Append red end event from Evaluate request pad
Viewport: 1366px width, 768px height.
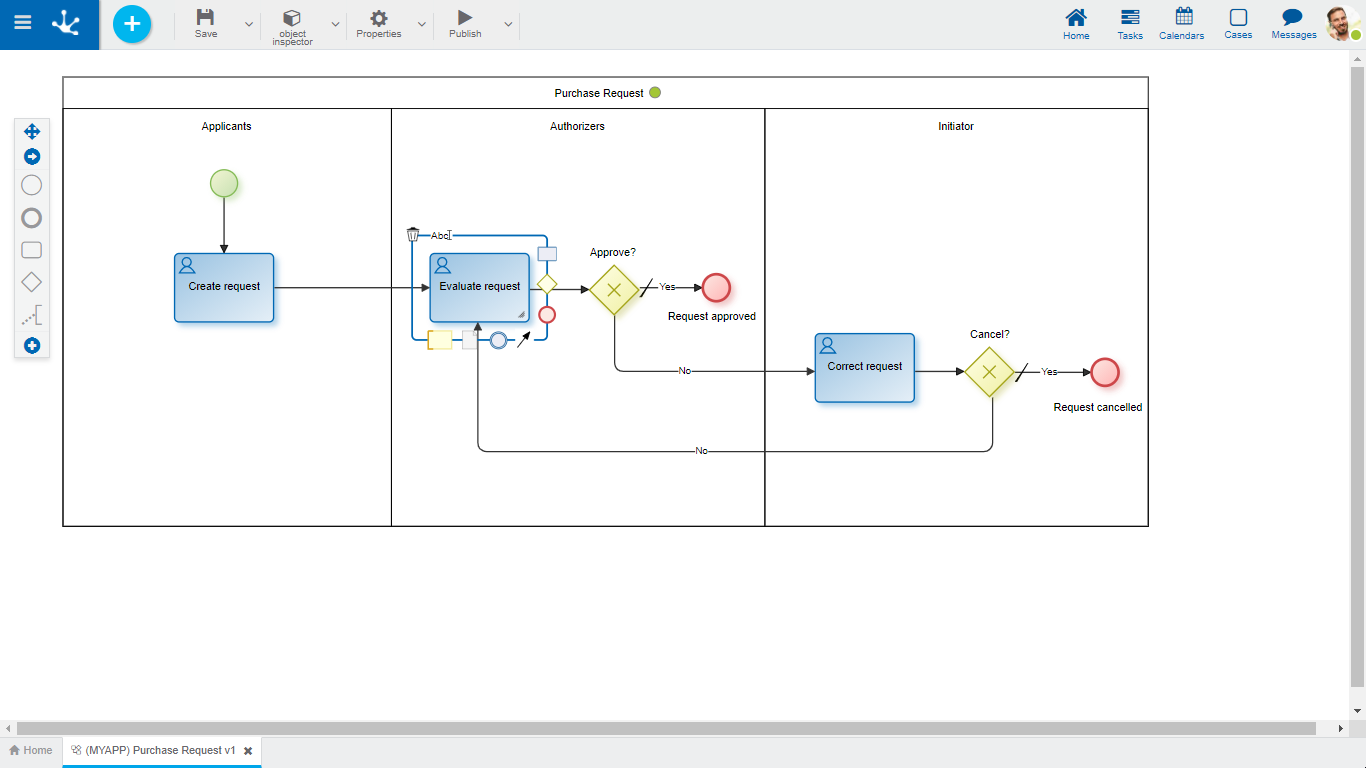[x=547, y=315]
